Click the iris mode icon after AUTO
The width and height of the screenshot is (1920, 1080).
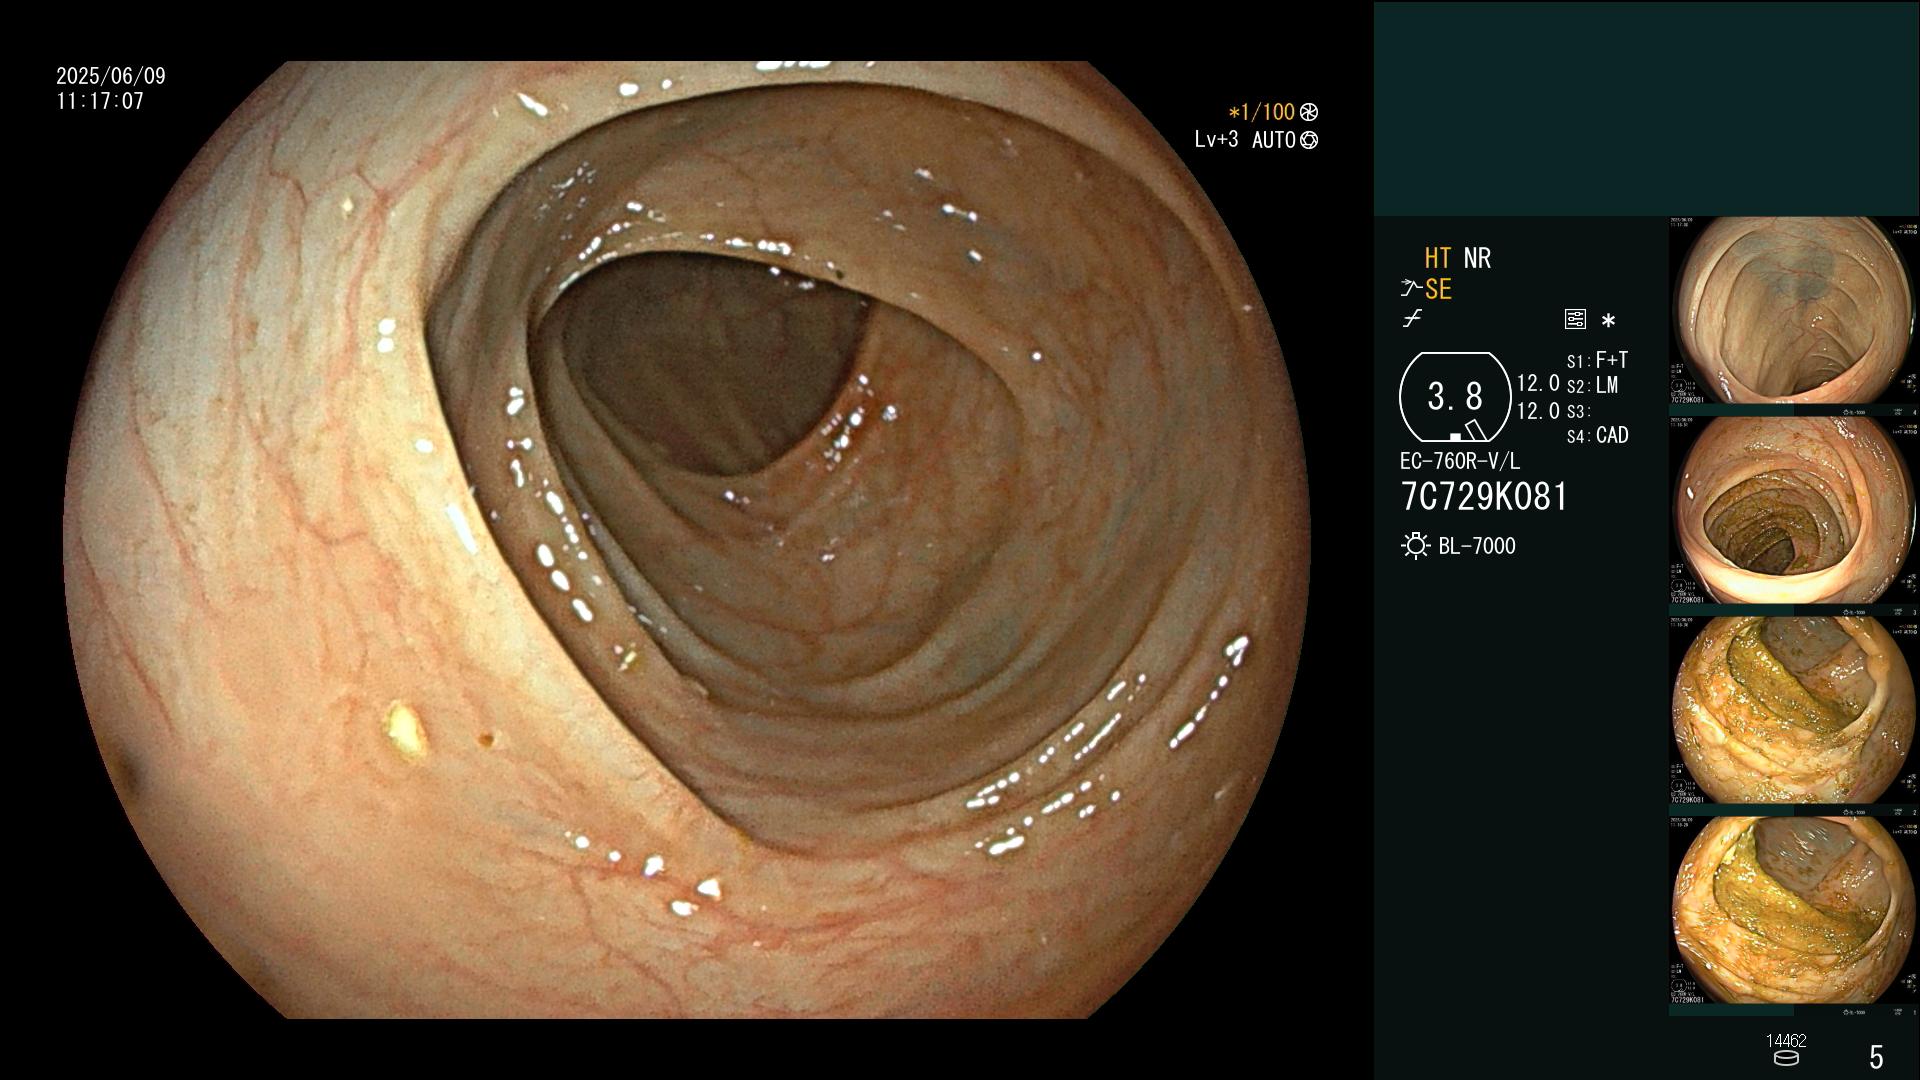[1309, 140]
